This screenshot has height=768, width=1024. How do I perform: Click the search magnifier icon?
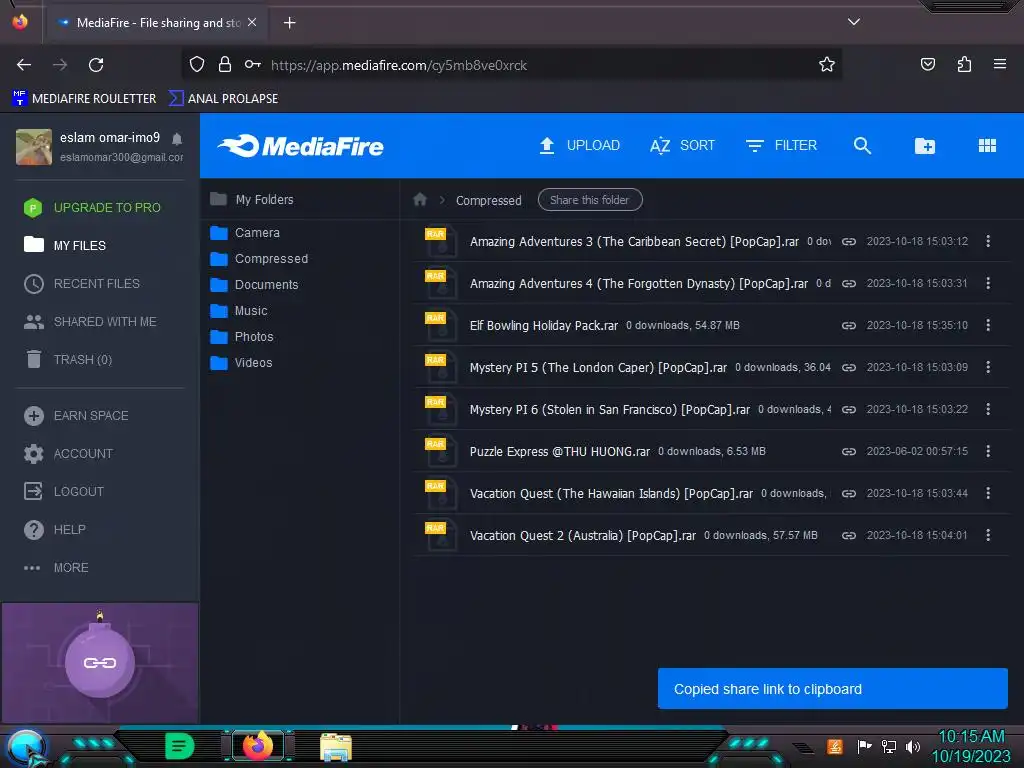tap(862, 146)
